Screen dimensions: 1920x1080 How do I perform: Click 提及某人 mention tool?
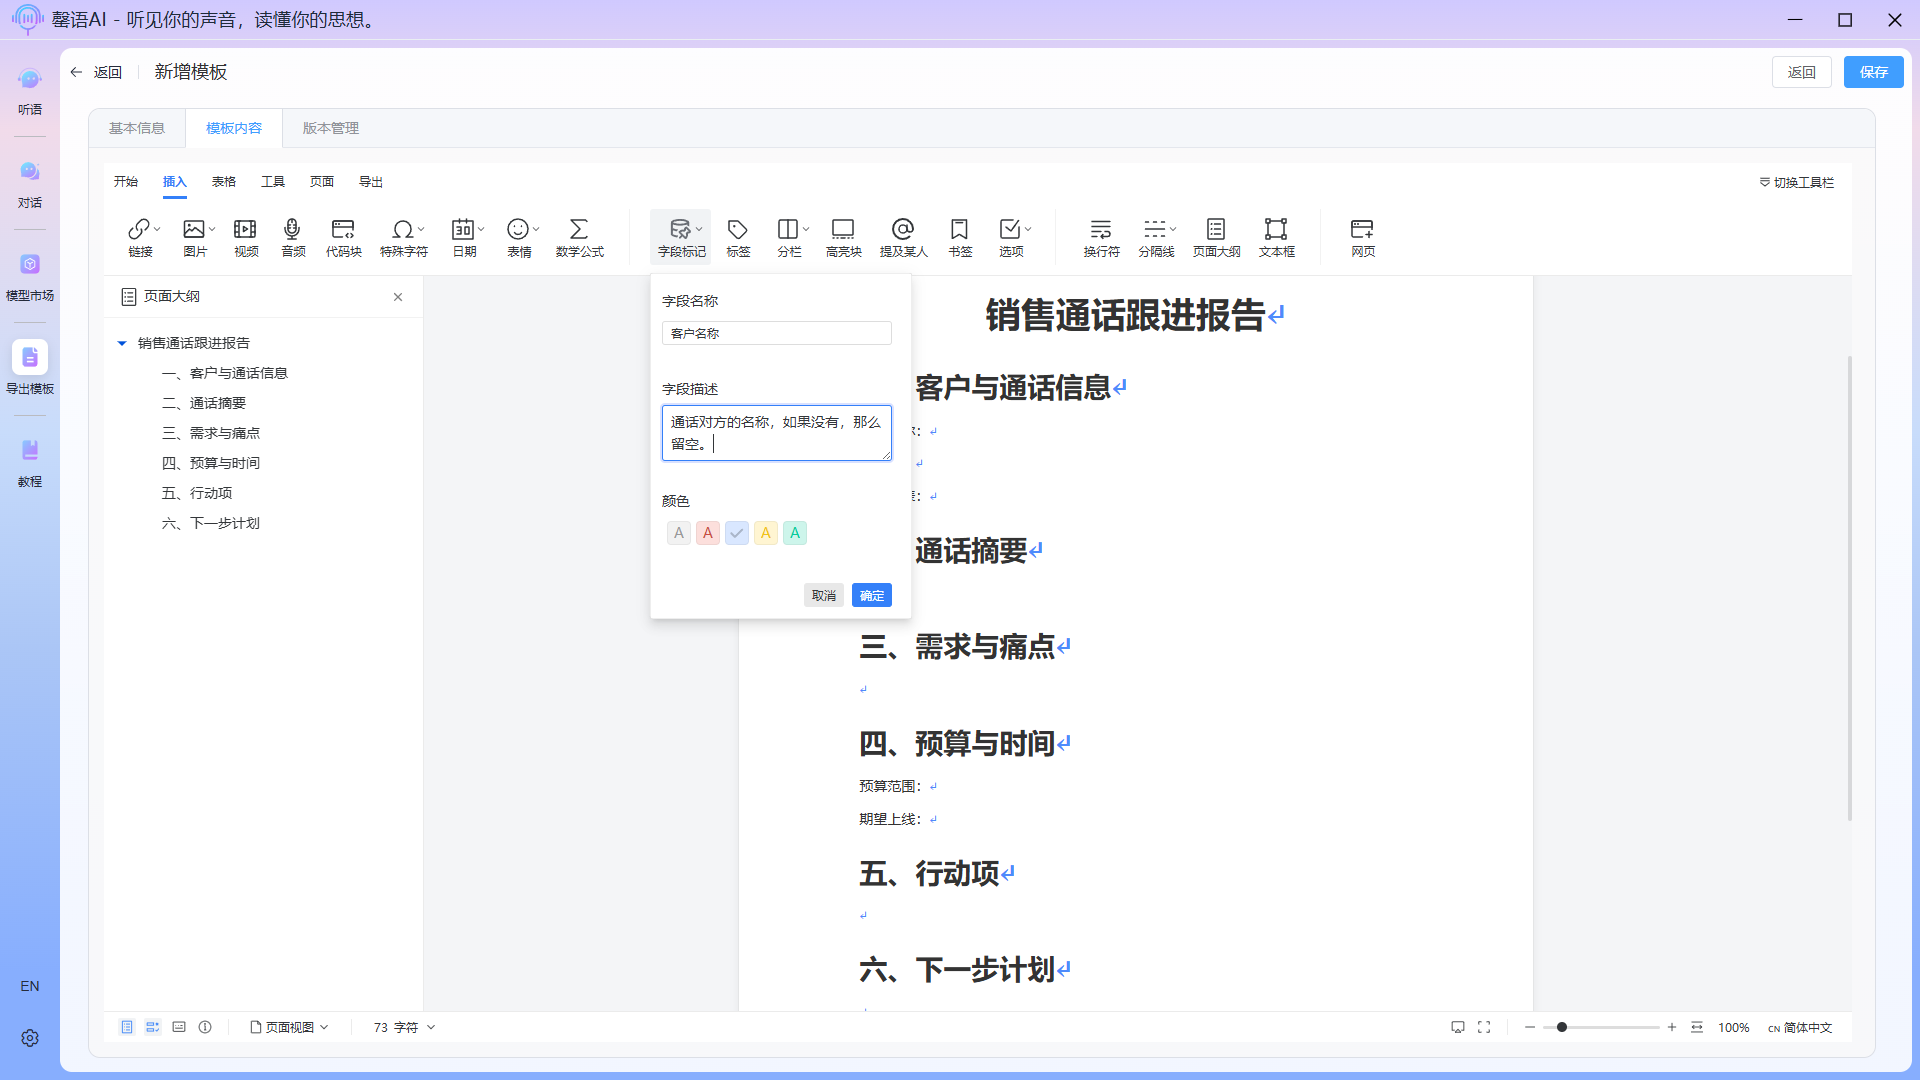coord(903,238)
